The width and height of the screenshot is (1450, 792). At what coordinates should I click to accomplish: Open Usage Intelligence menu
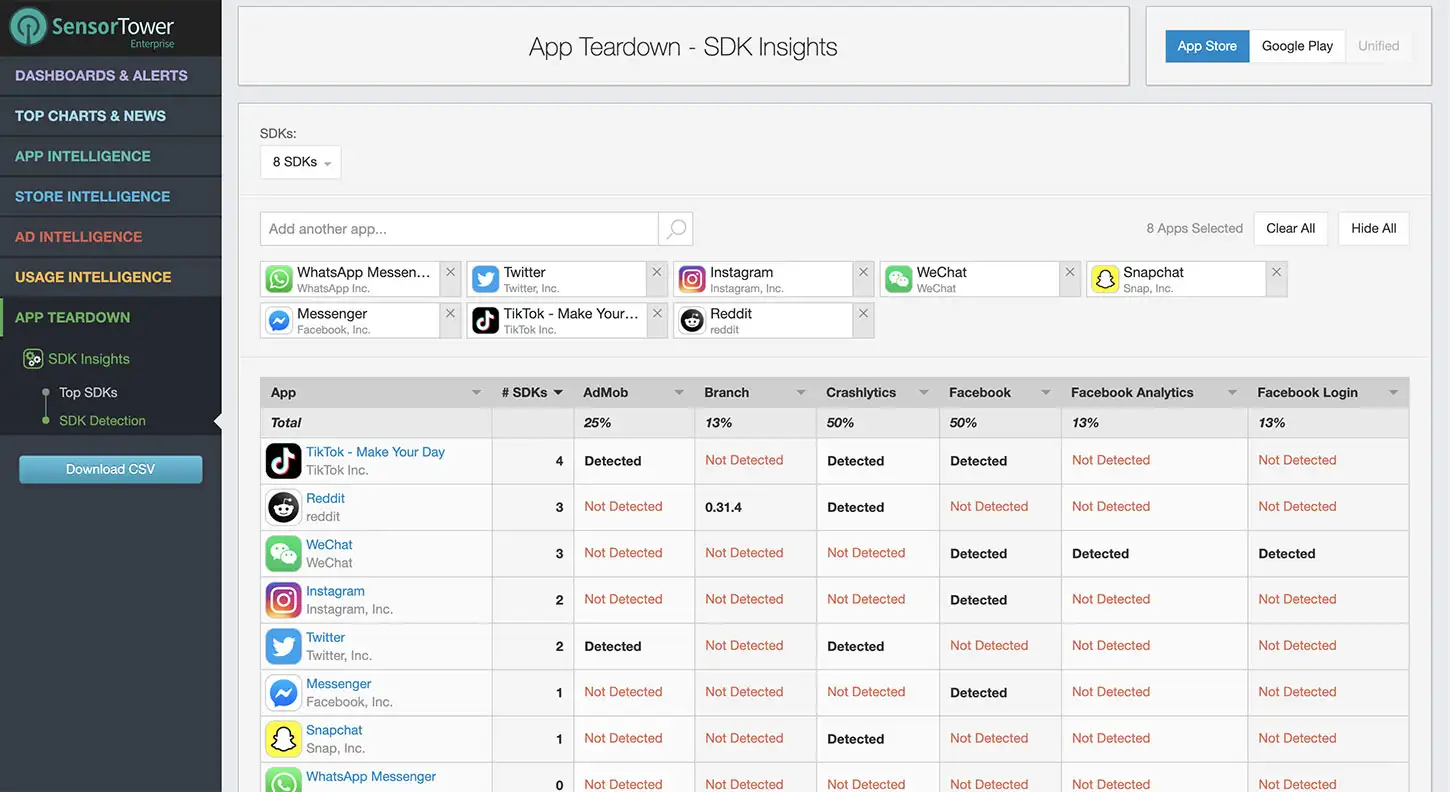(x=110, y=277)
